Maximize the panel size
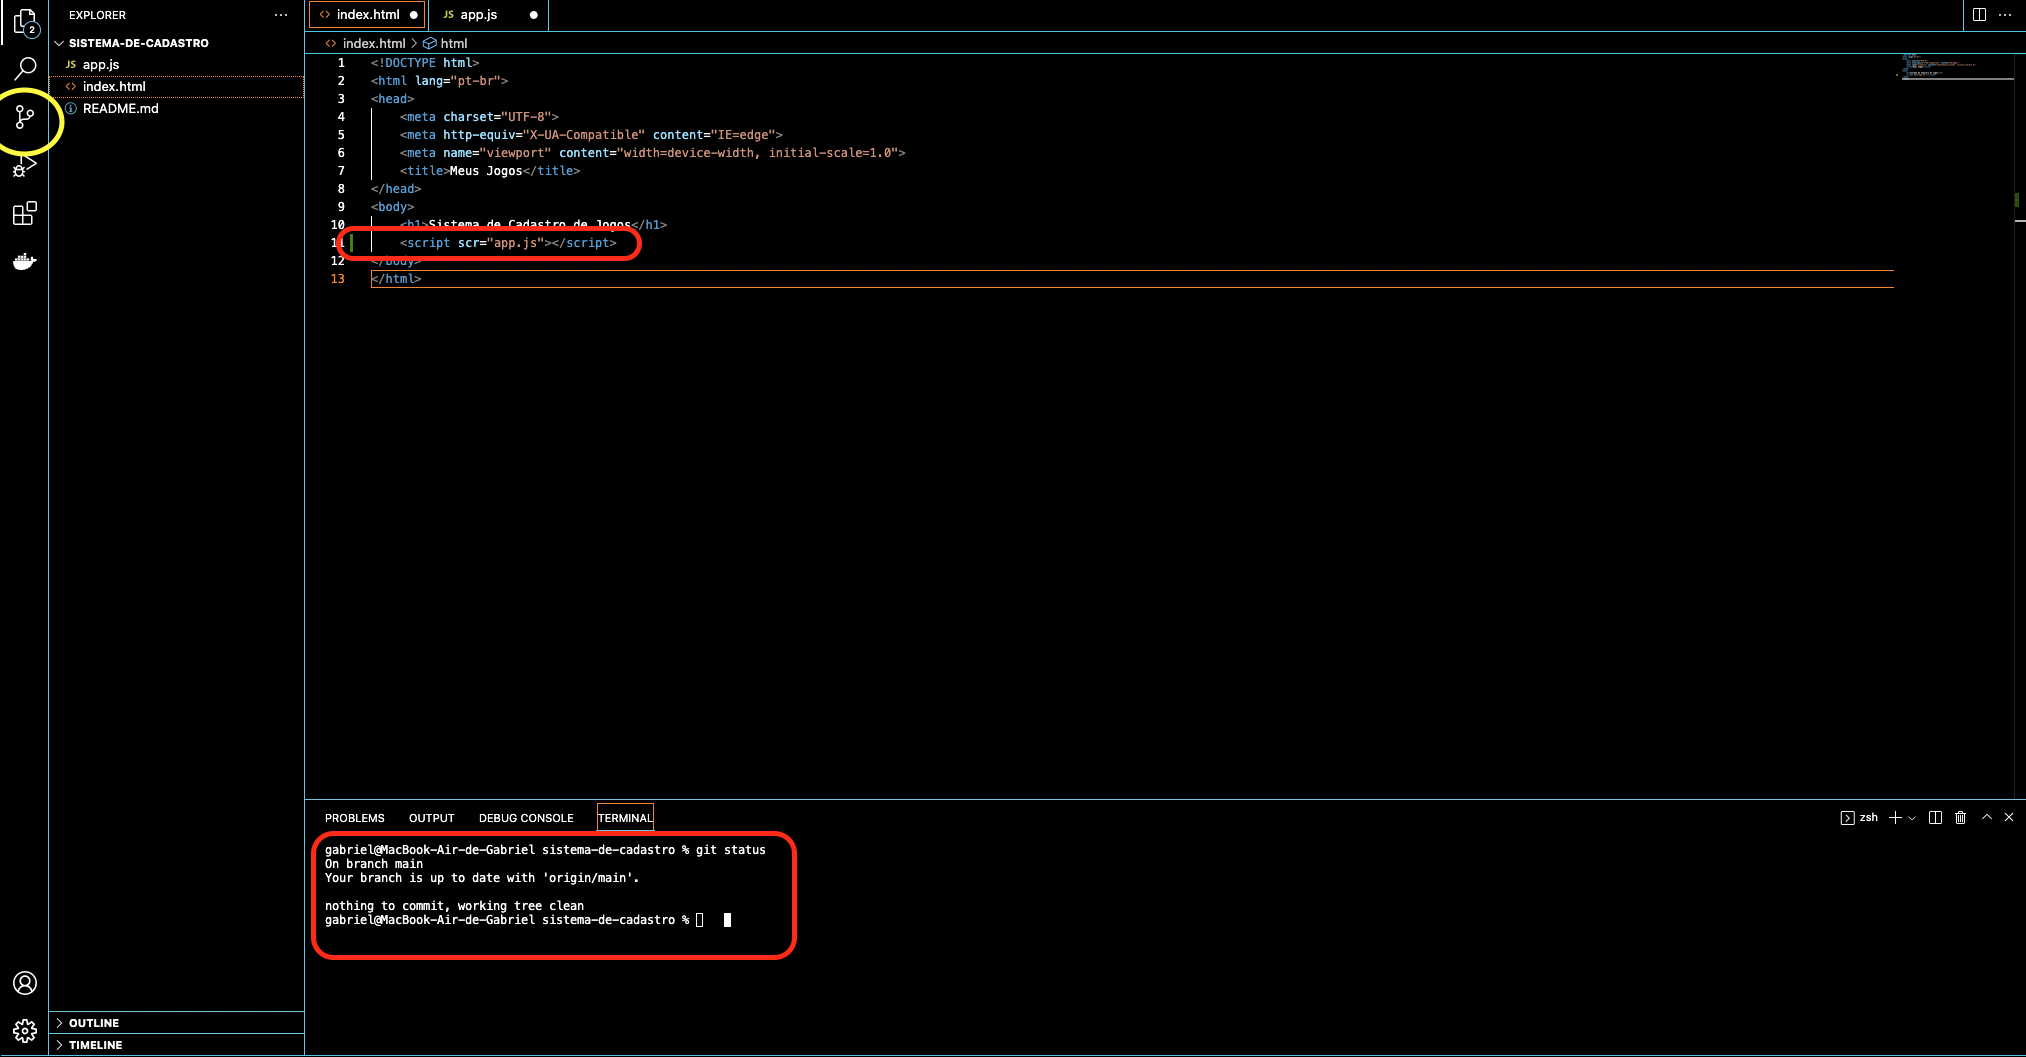 click(1987, 817)
